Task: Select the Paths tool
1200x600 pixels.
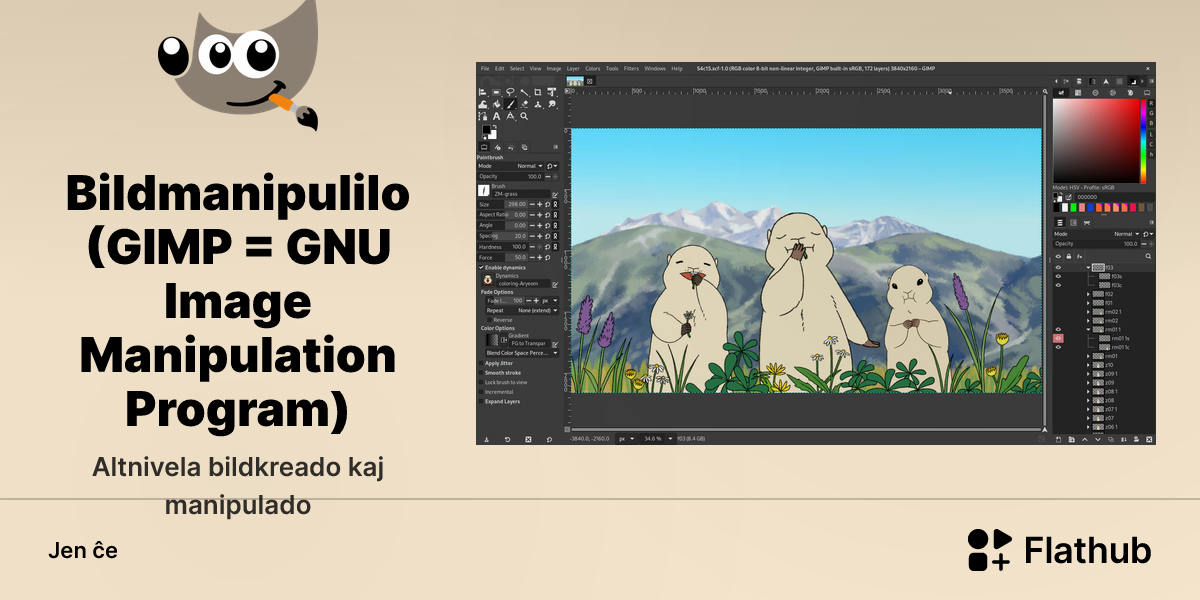Action: (483, 116)
